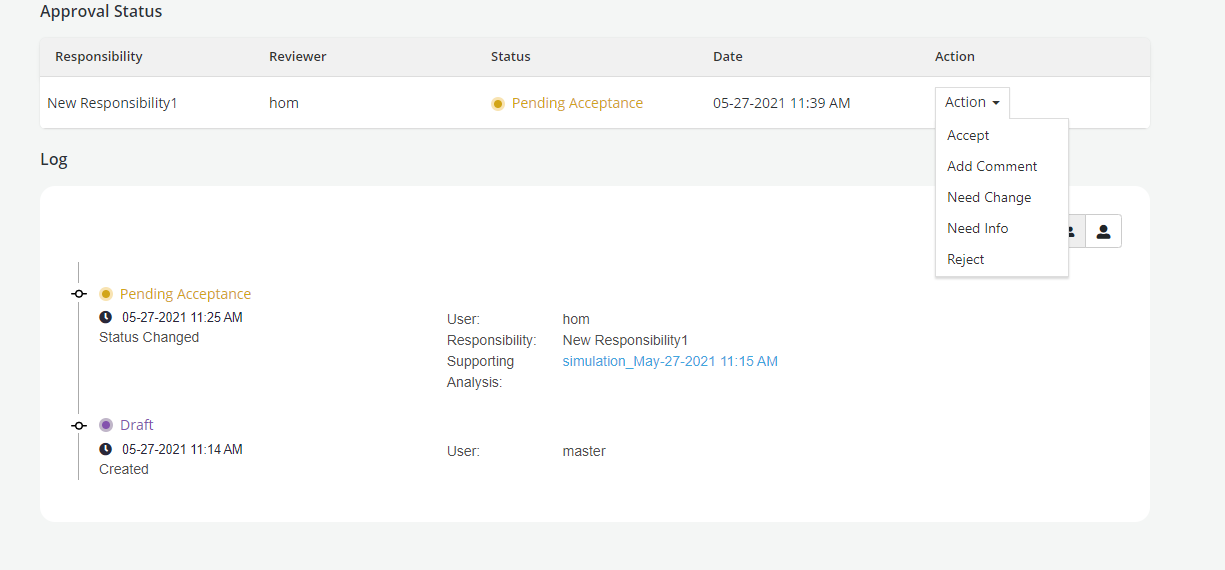Click the Draft label in the log

tap(137, 425)
